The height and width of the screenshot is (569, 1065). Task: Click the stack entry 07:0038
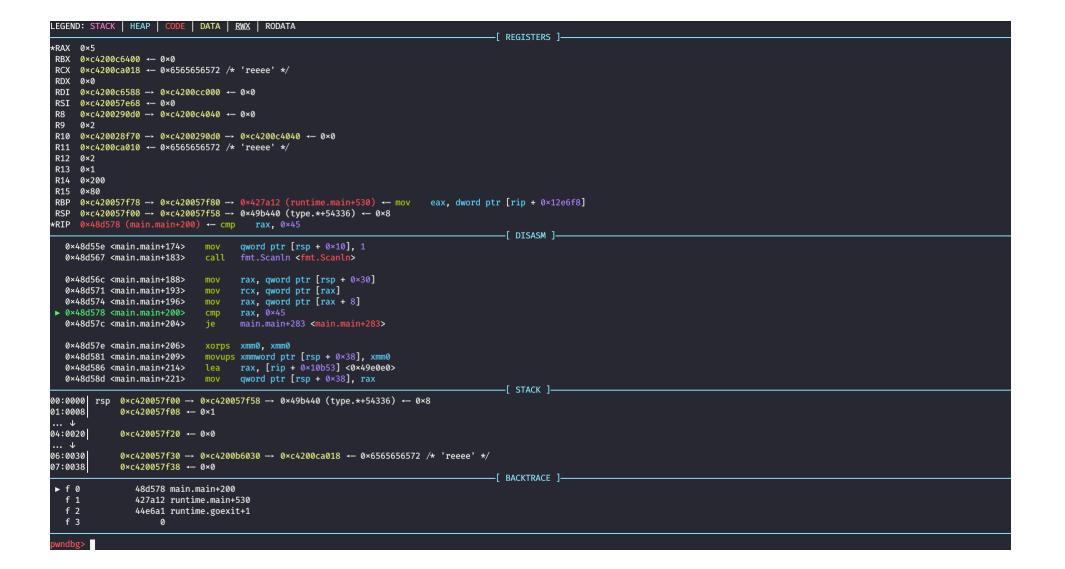click(133, 467)
